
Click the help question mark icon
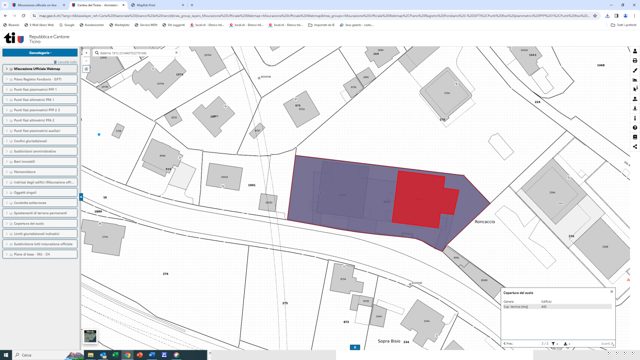point(635,128)
